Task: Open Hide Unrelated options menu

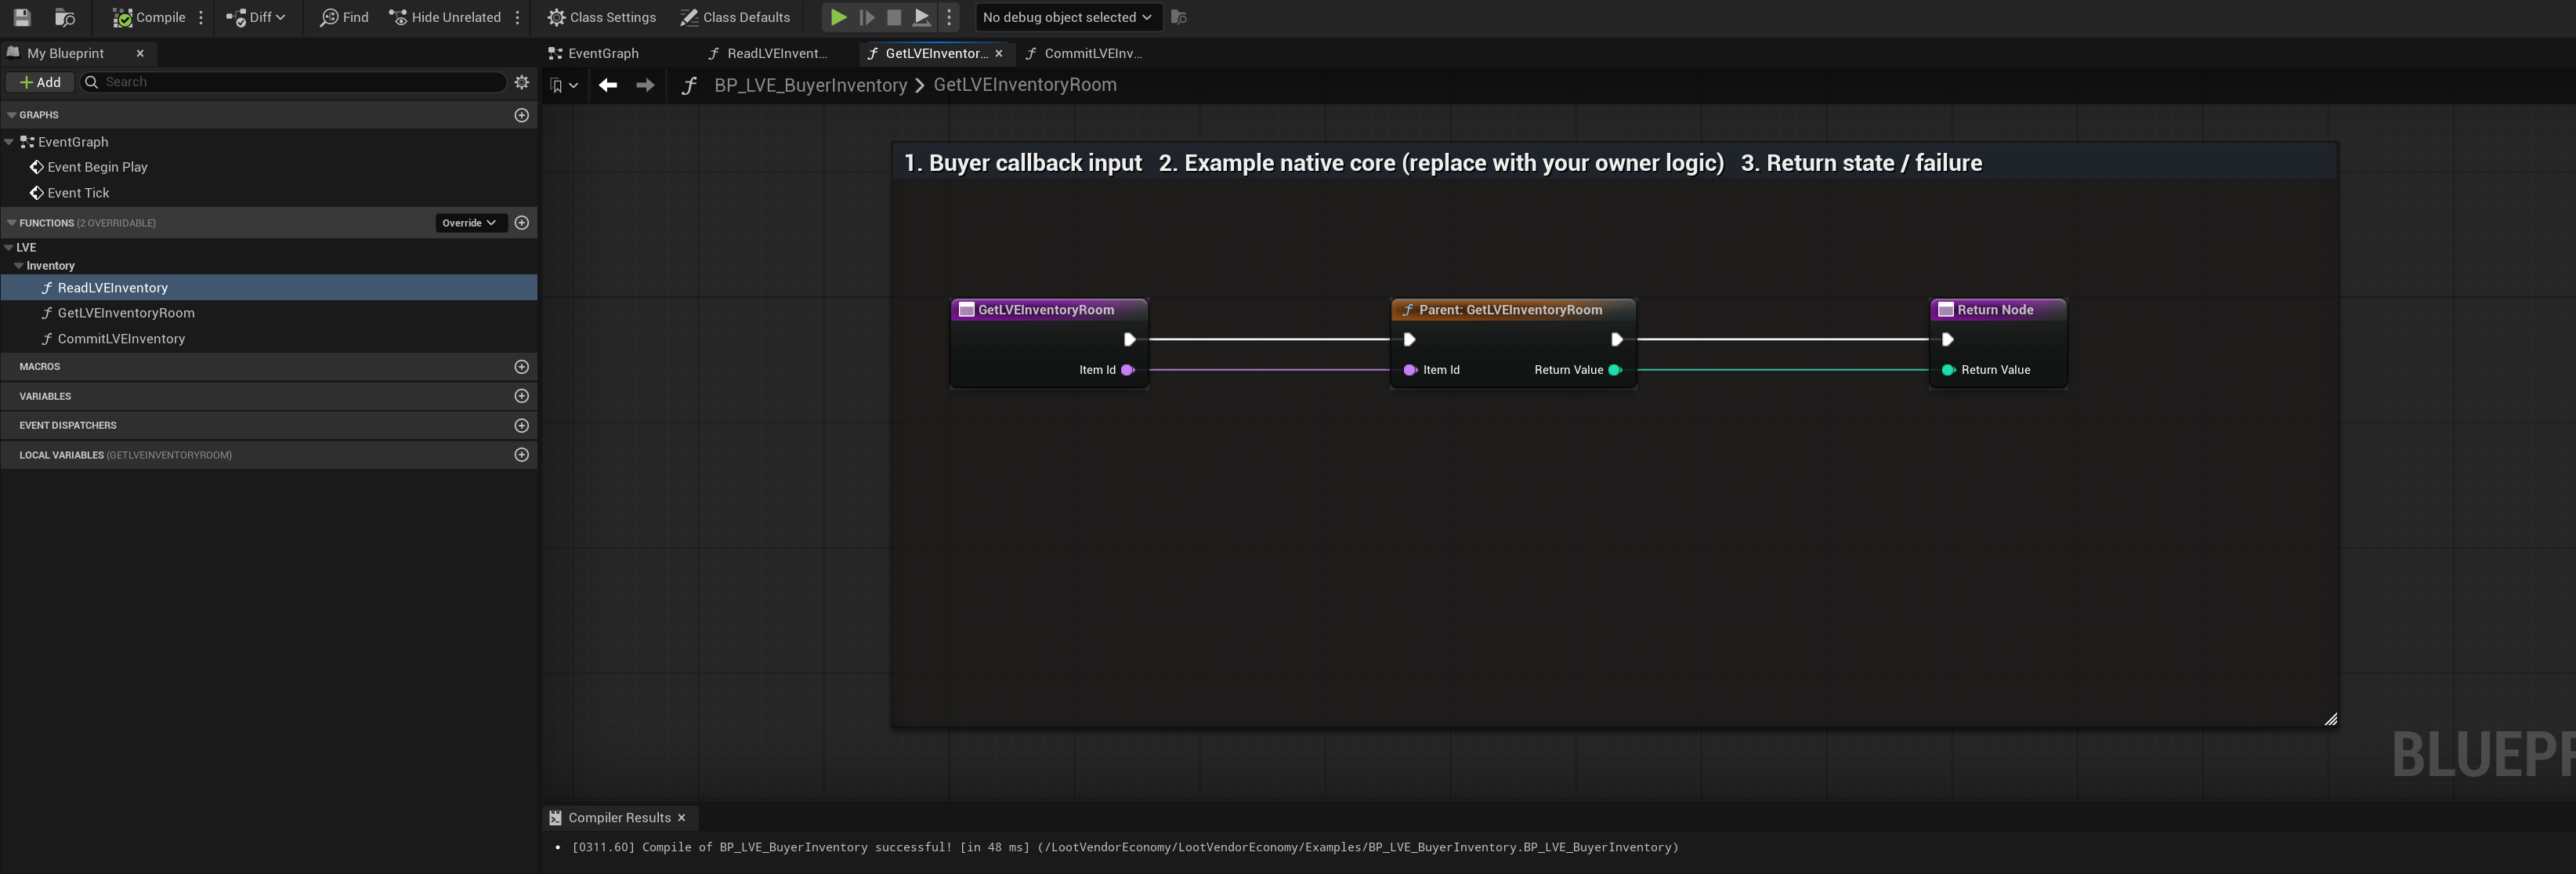Action: tap(518, 17)
